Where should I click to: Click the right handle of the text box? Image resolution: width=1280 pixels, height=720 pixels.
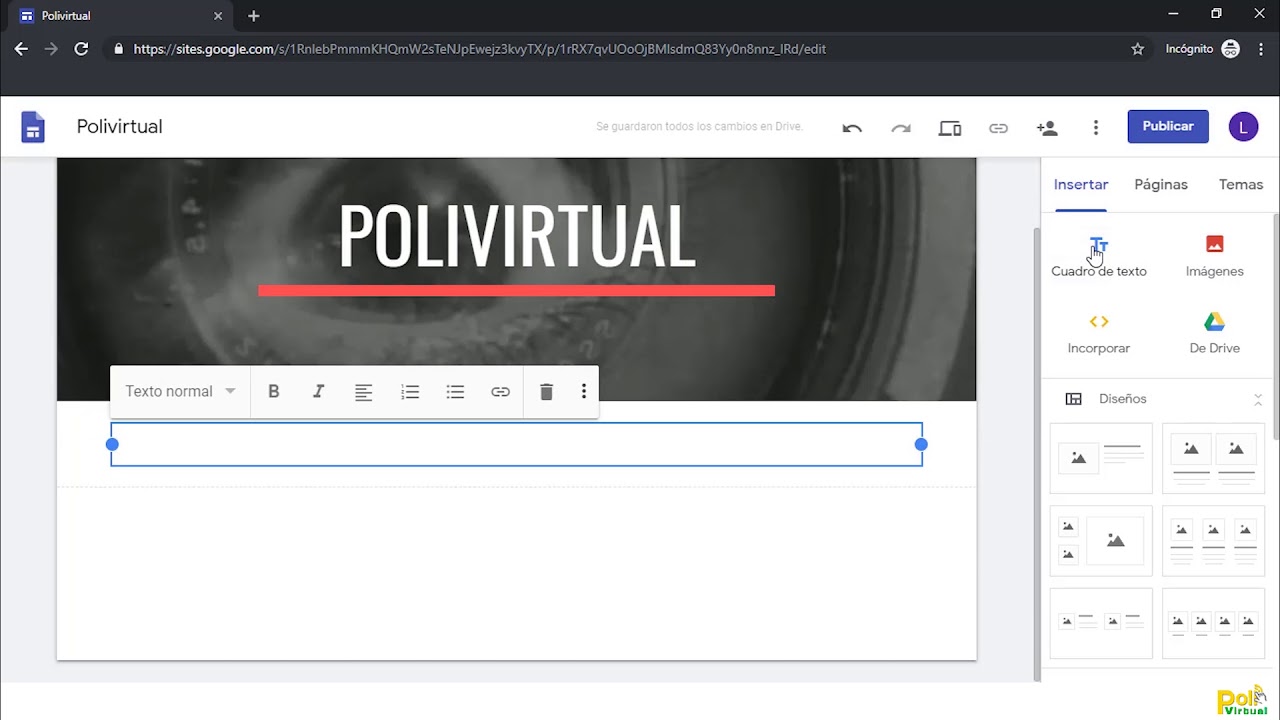921,444
